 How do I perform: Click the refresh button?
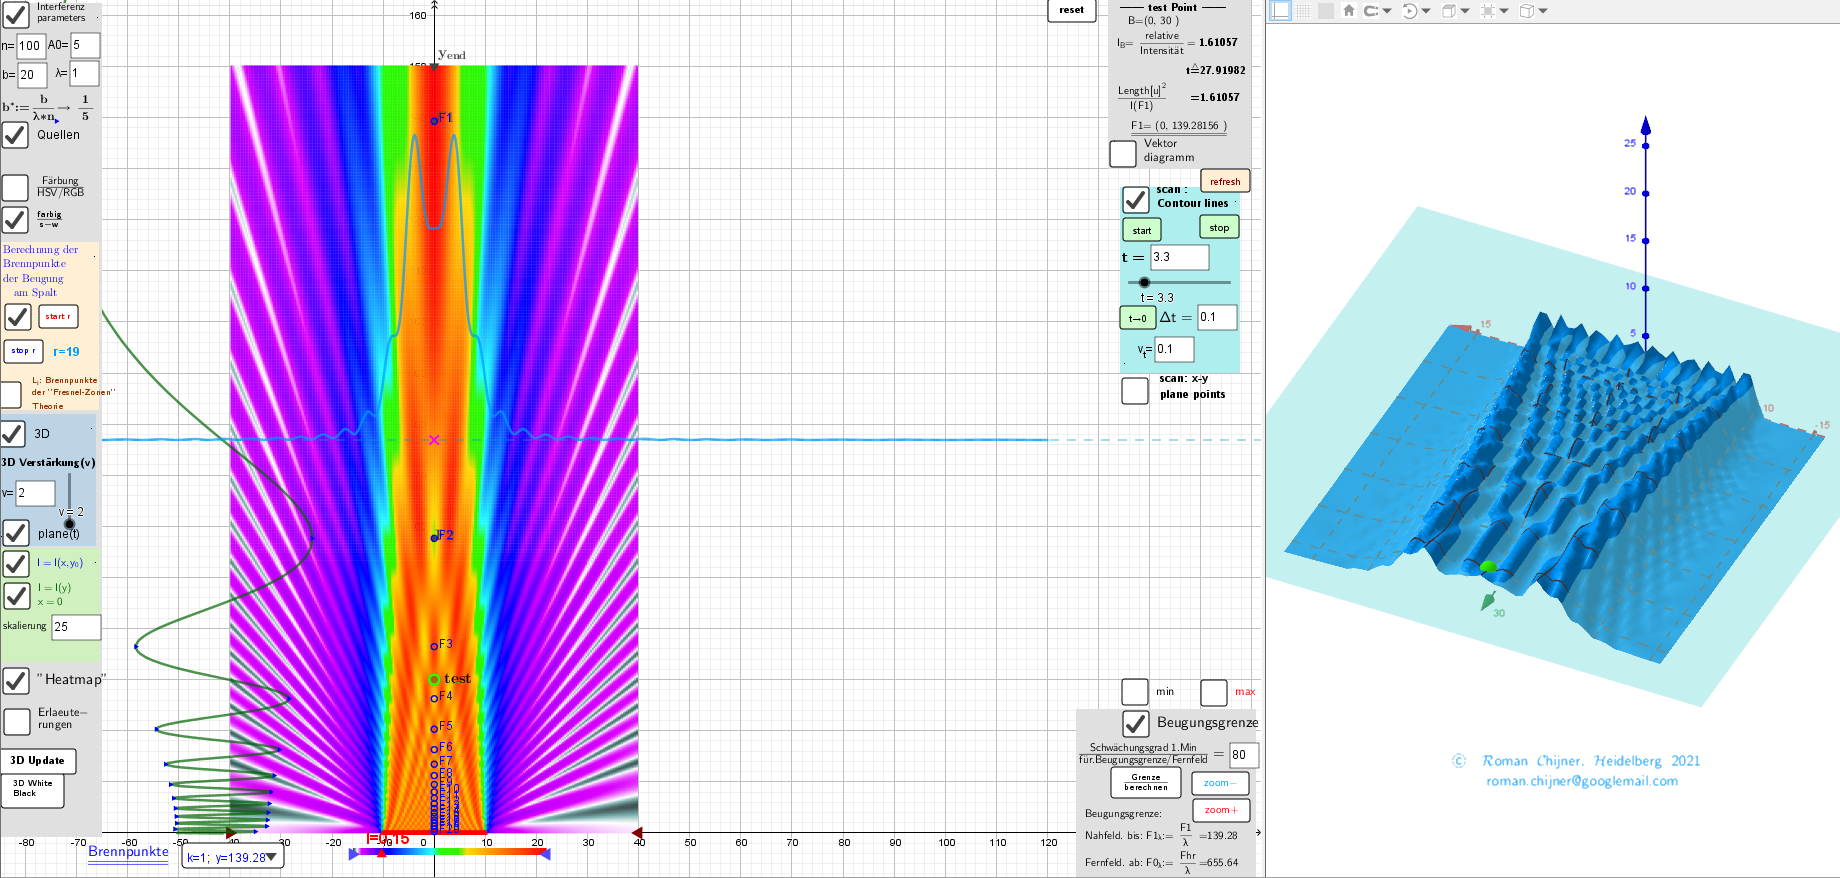[1225, 181]
